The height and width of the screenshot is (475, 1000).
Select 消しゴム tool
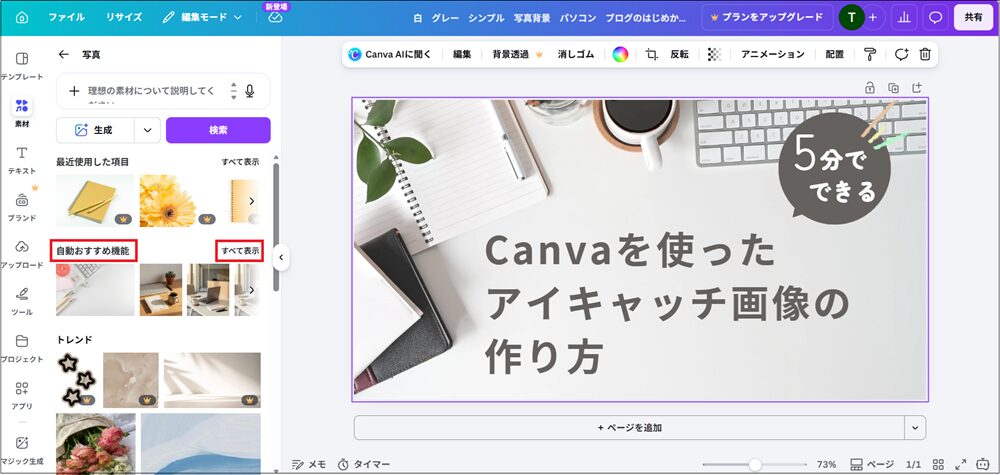pos(576,55)
